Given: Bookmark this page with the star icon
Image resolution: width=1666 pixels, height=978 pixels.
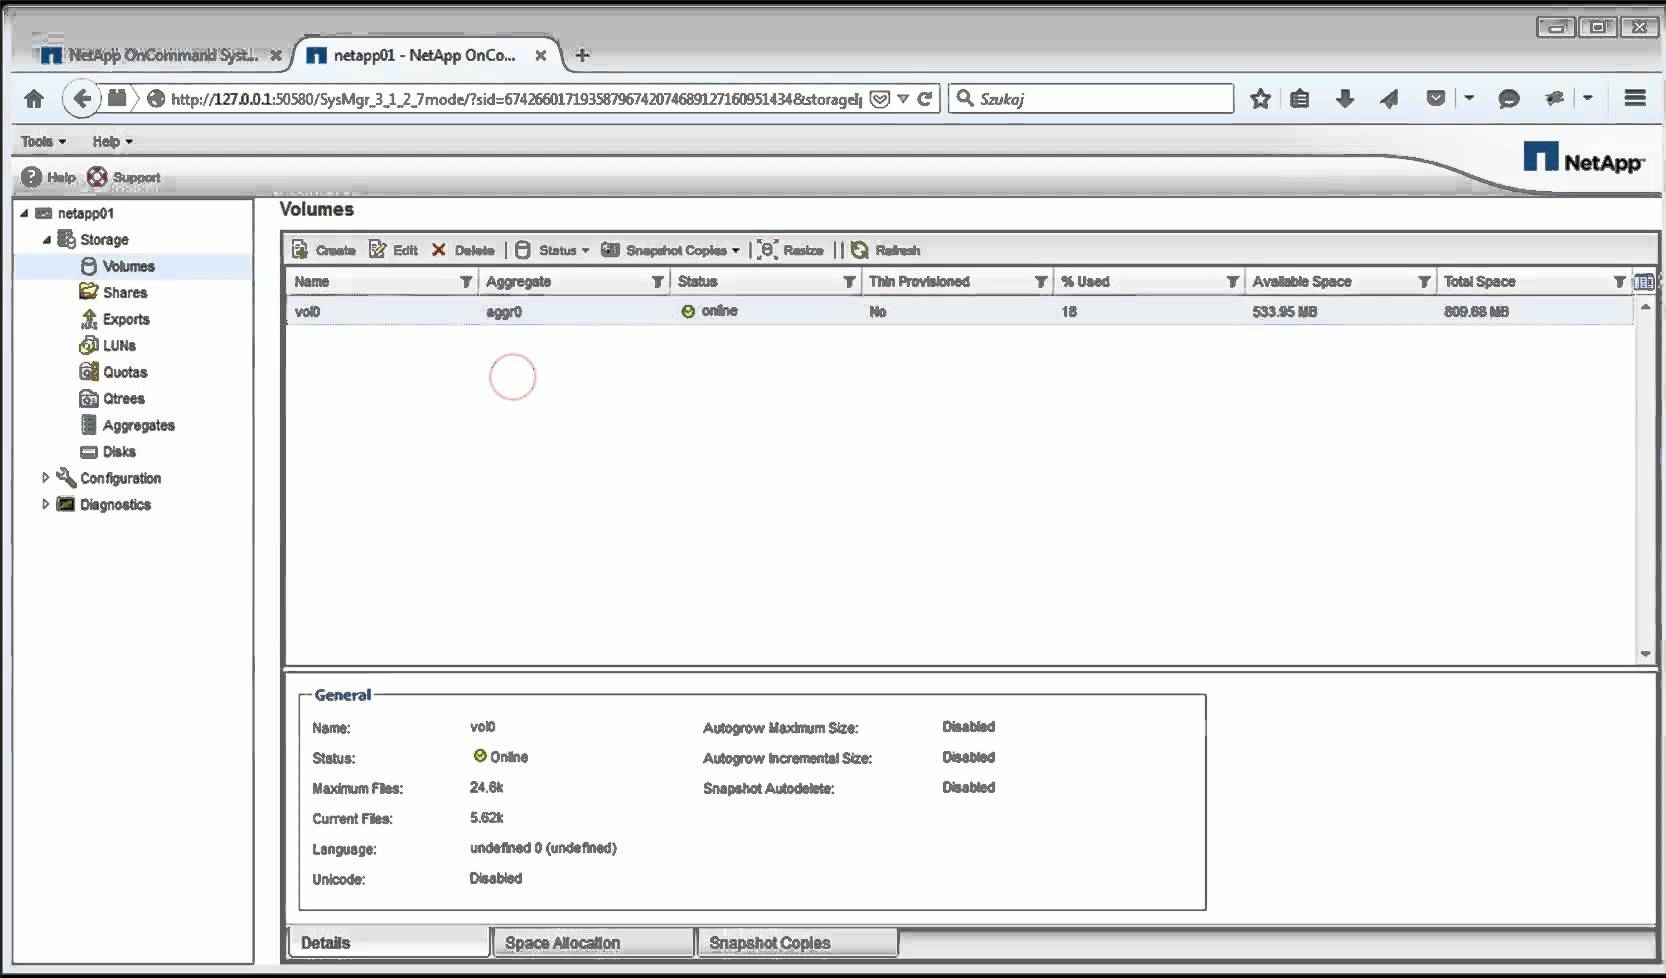Looking at the screenshot, I should pyautogui.click(x=1260, y=98).
